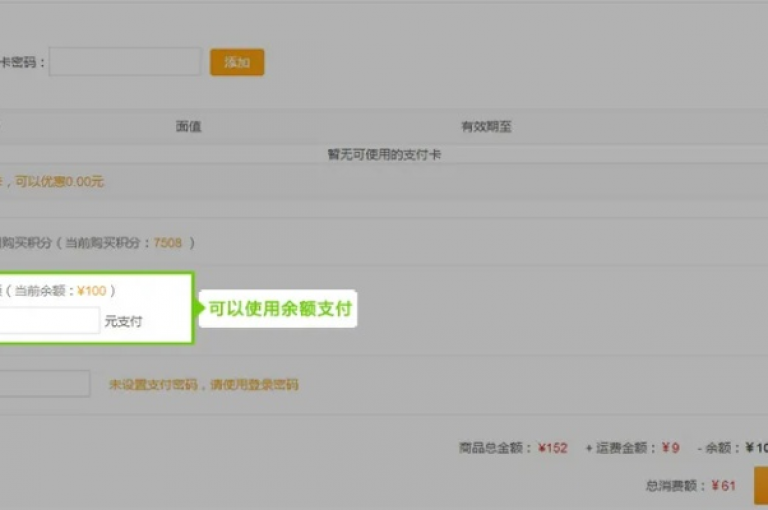Image resolution: width=768 pixels, height=510 pixels.
Task: Click the 面值 column header
Action: click(189, 126)
